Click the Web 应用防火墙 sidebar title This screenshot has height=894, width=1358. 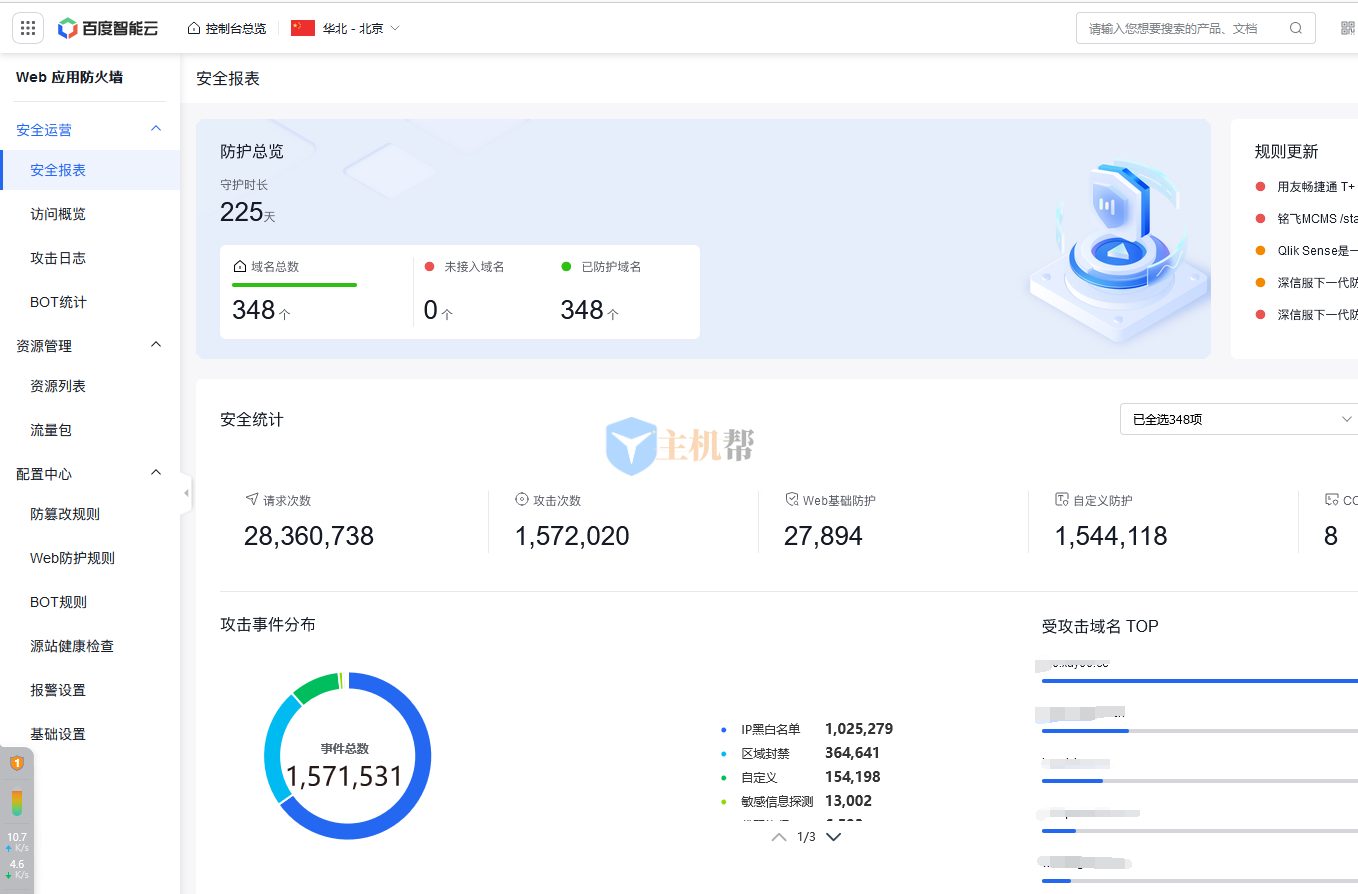click(70, 77)
